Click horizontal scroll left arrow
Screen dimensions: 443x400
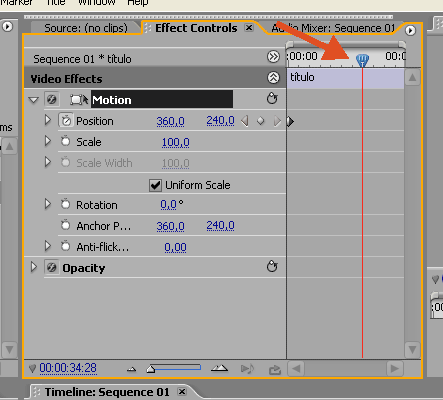coord(296,369)
